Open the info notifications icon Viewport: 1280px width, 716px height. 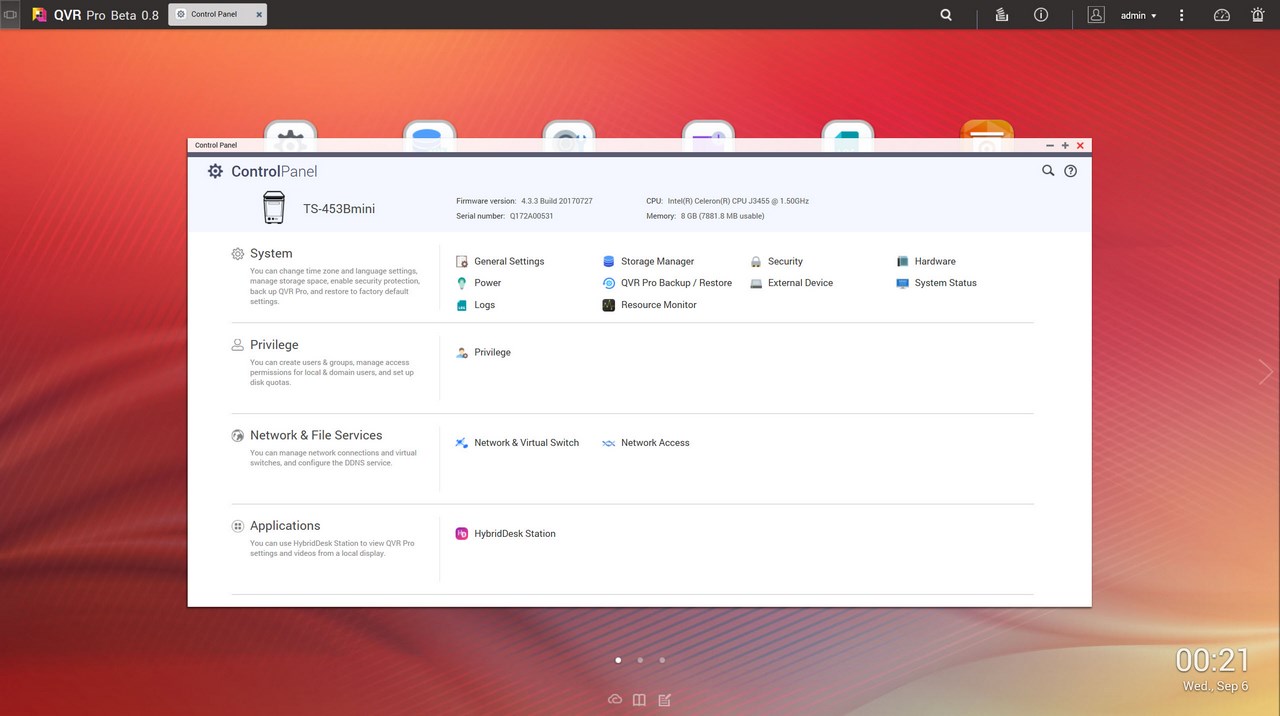(x=1041, y=15)
